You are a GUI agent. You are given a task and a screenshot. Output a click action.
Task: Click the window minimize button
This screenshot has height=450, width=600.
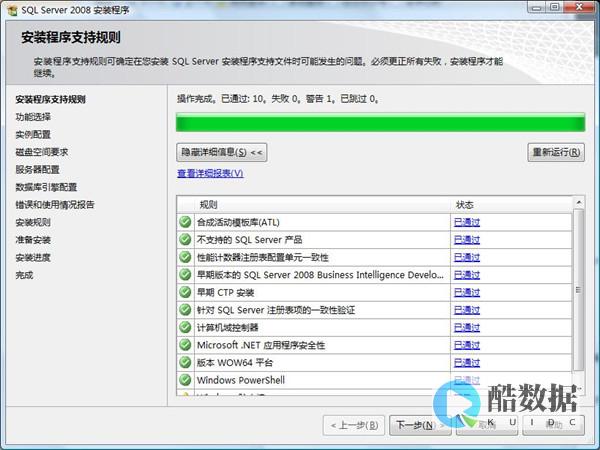pyautogui.click(x=537, y=7)
